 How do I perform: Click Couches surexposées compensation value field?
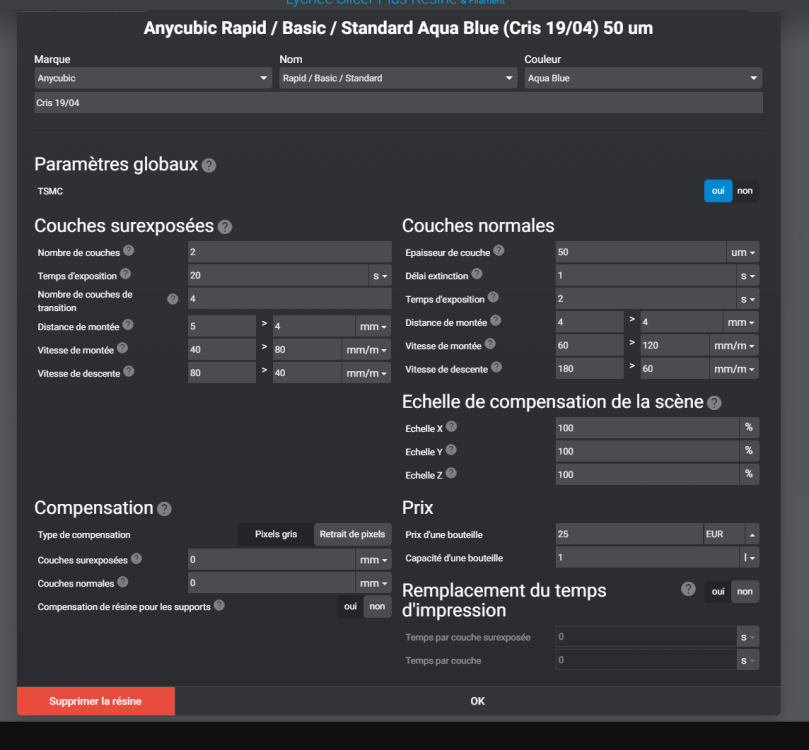[x=271, y=560]
